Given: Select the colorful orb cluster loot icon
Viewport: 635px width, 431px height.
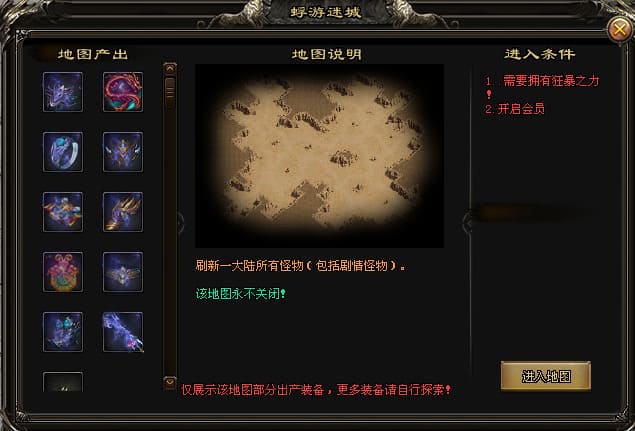Looking at the screenshot, I should [63, 212].
